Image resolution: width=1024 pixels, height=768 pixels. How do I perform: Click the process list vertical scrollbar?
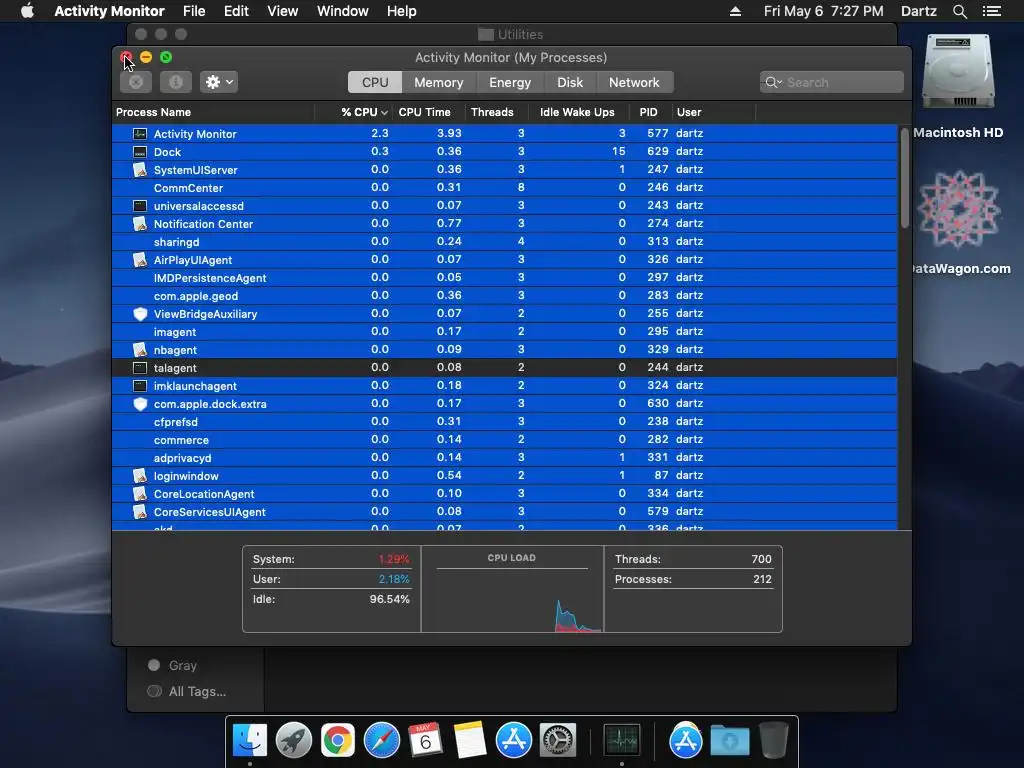pos(904,178)
